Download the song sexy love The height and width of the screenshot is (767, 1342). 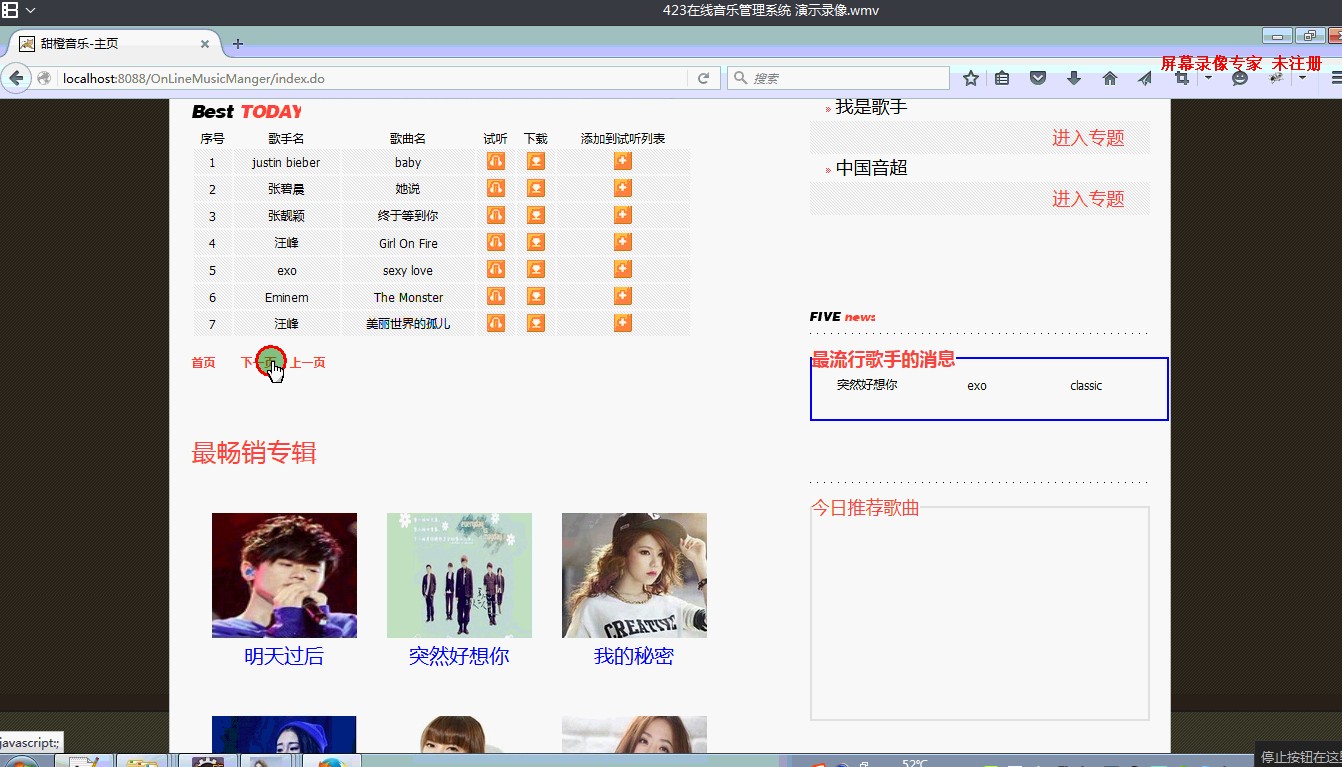click(x=536, y=269)
